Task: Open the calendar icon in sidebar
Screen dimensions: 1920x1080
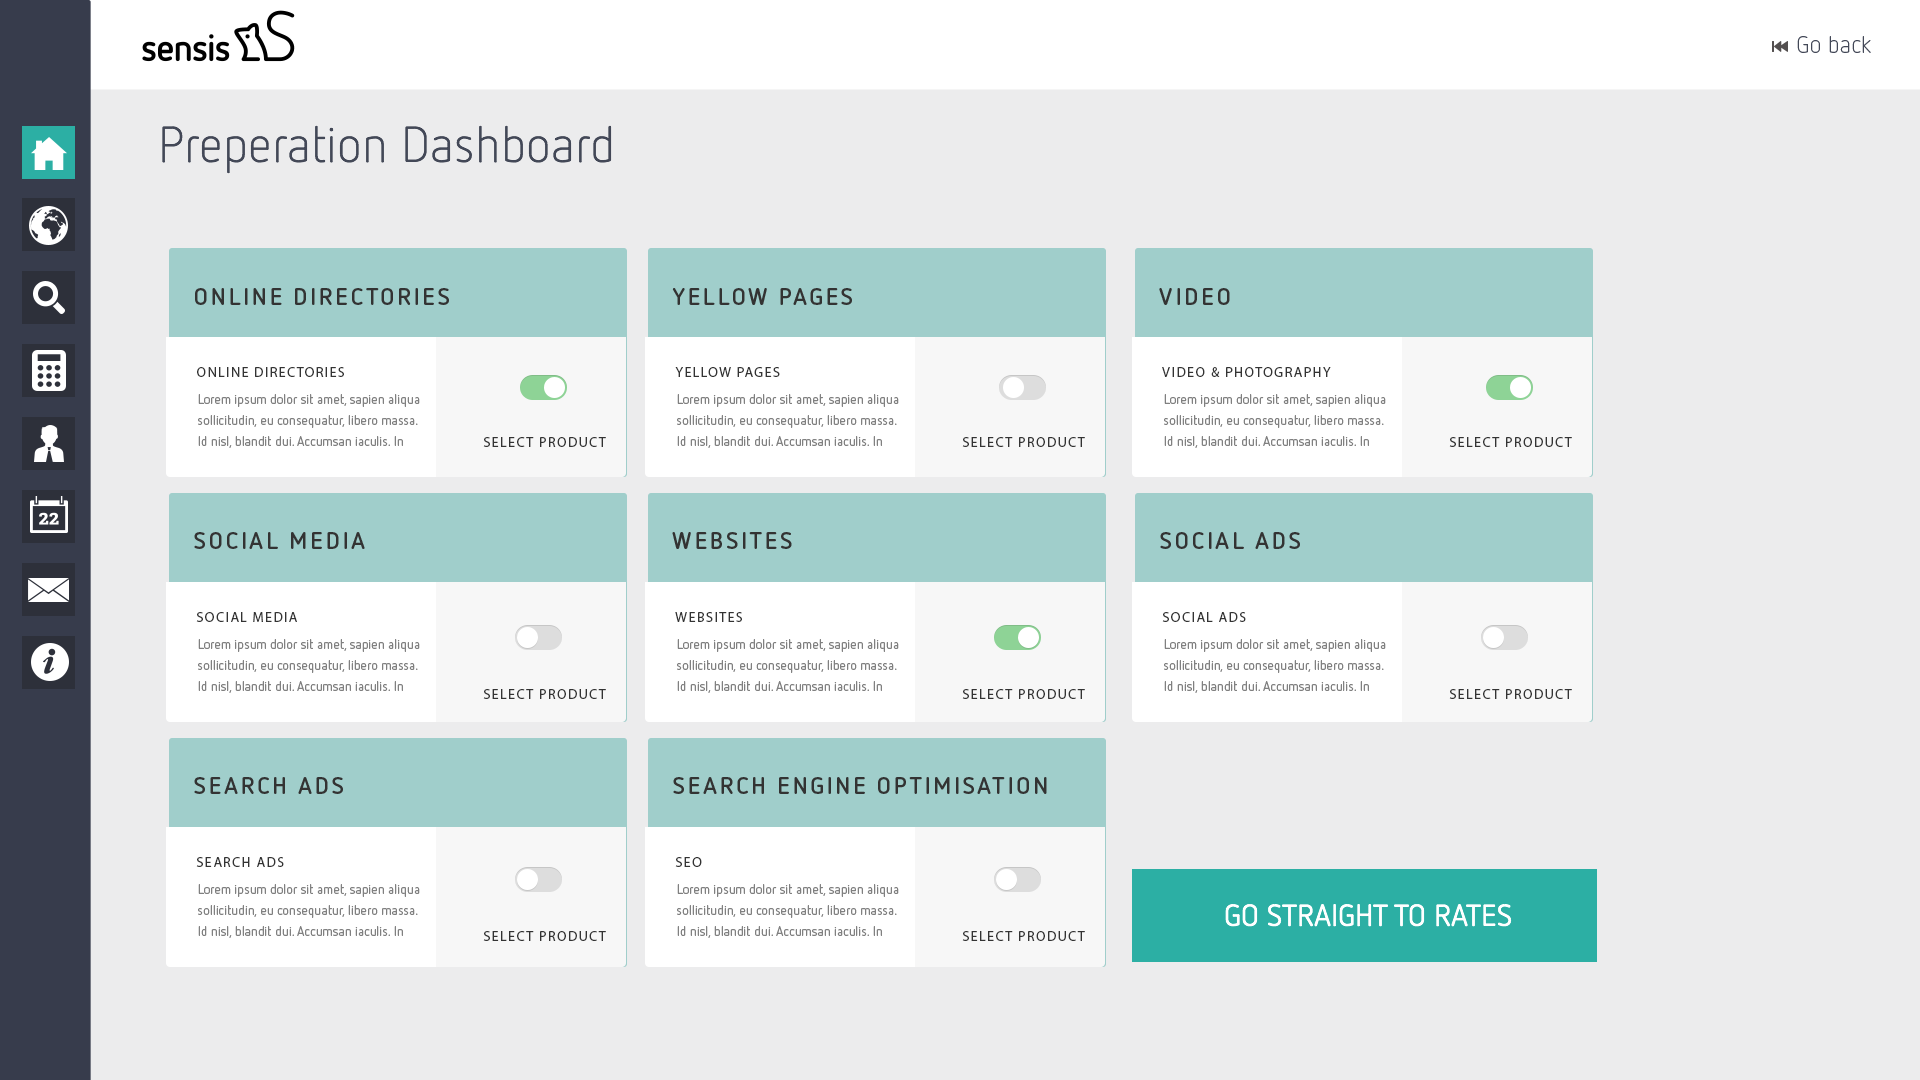Action: click(48, 517)
